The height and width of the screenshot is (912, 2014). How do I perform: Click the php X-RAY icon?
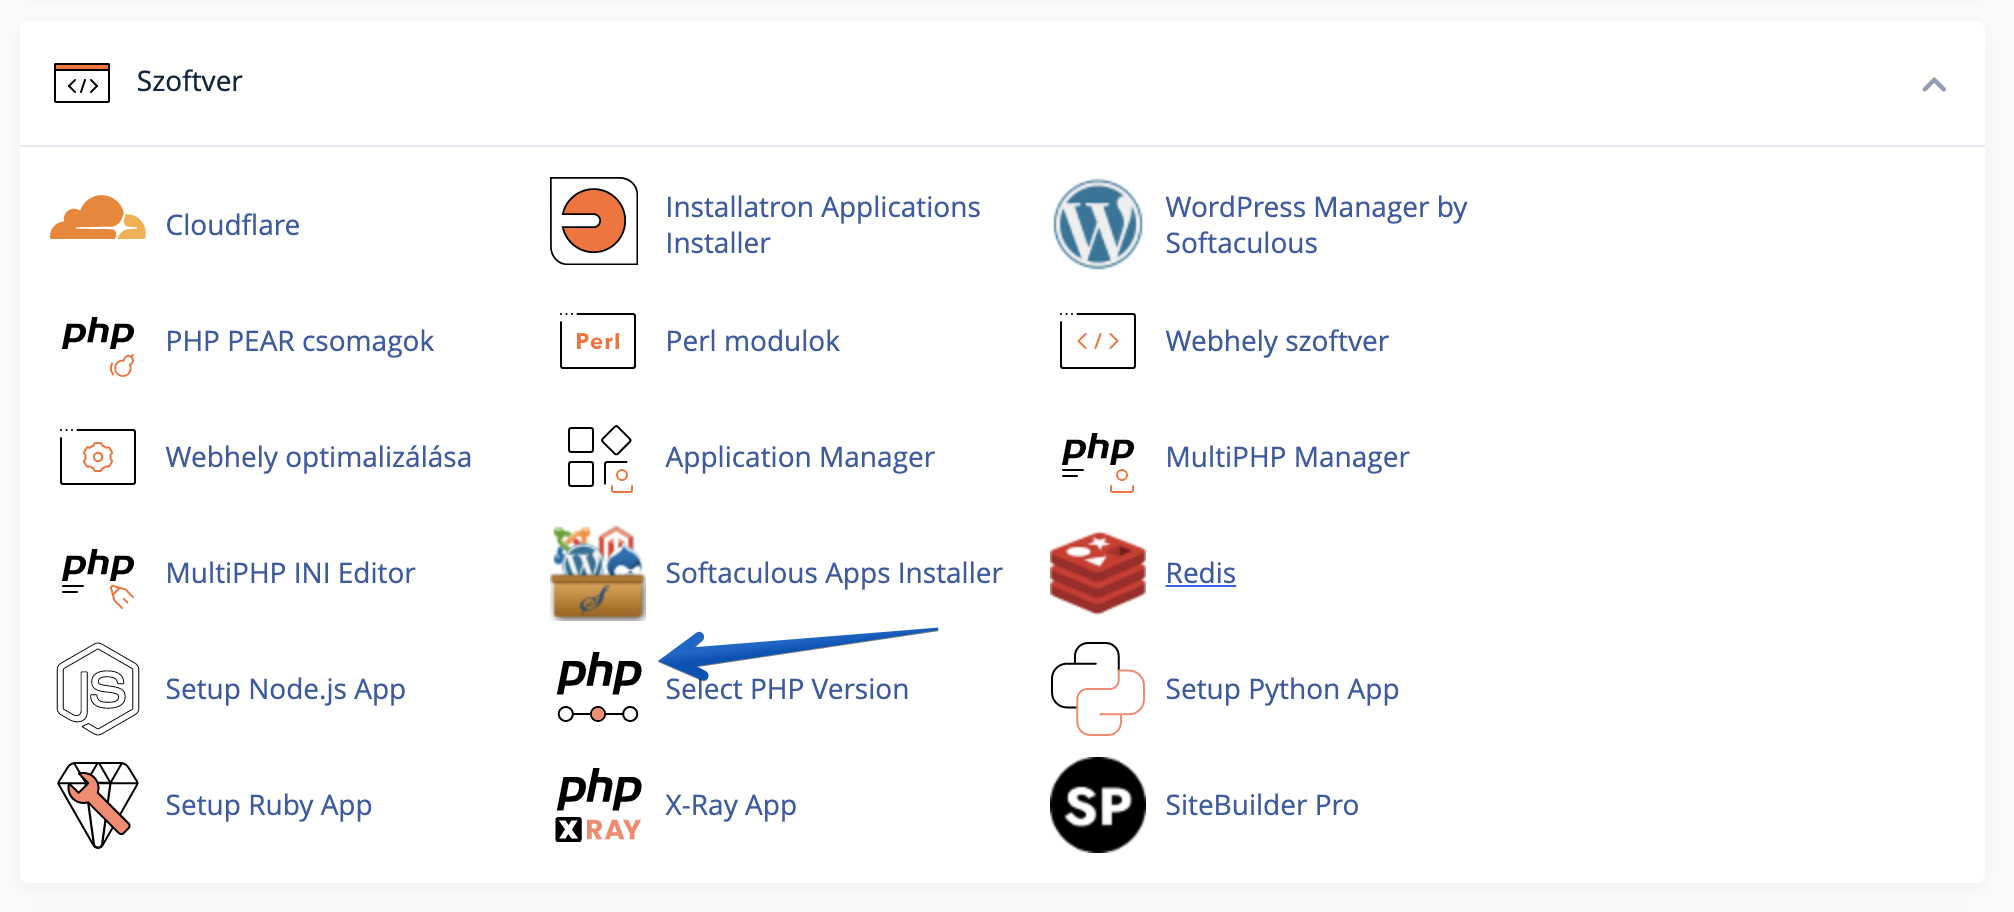[598, 805]
